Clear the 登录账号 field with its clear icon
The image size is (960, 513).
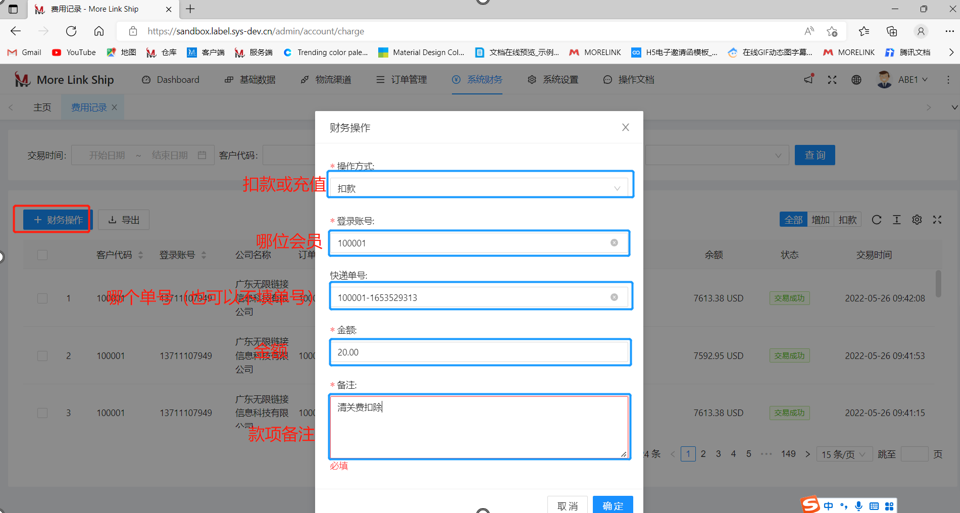click(614, 243)
